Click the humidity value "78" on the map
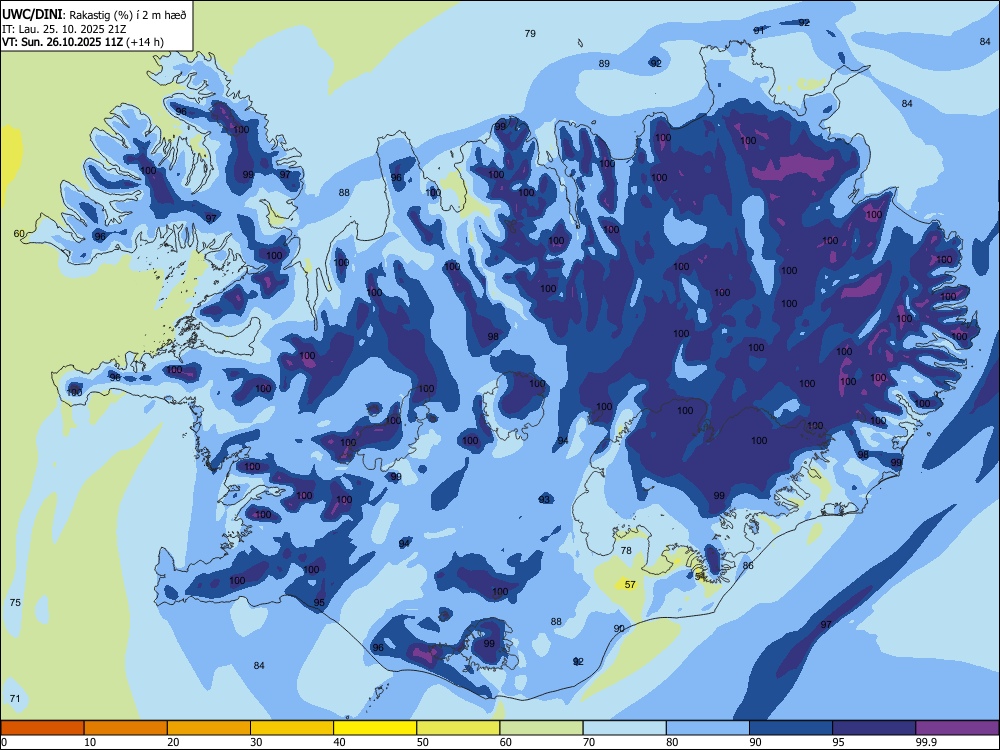The height and width of the screenshot is (750, 1000). tap(626, 550)
